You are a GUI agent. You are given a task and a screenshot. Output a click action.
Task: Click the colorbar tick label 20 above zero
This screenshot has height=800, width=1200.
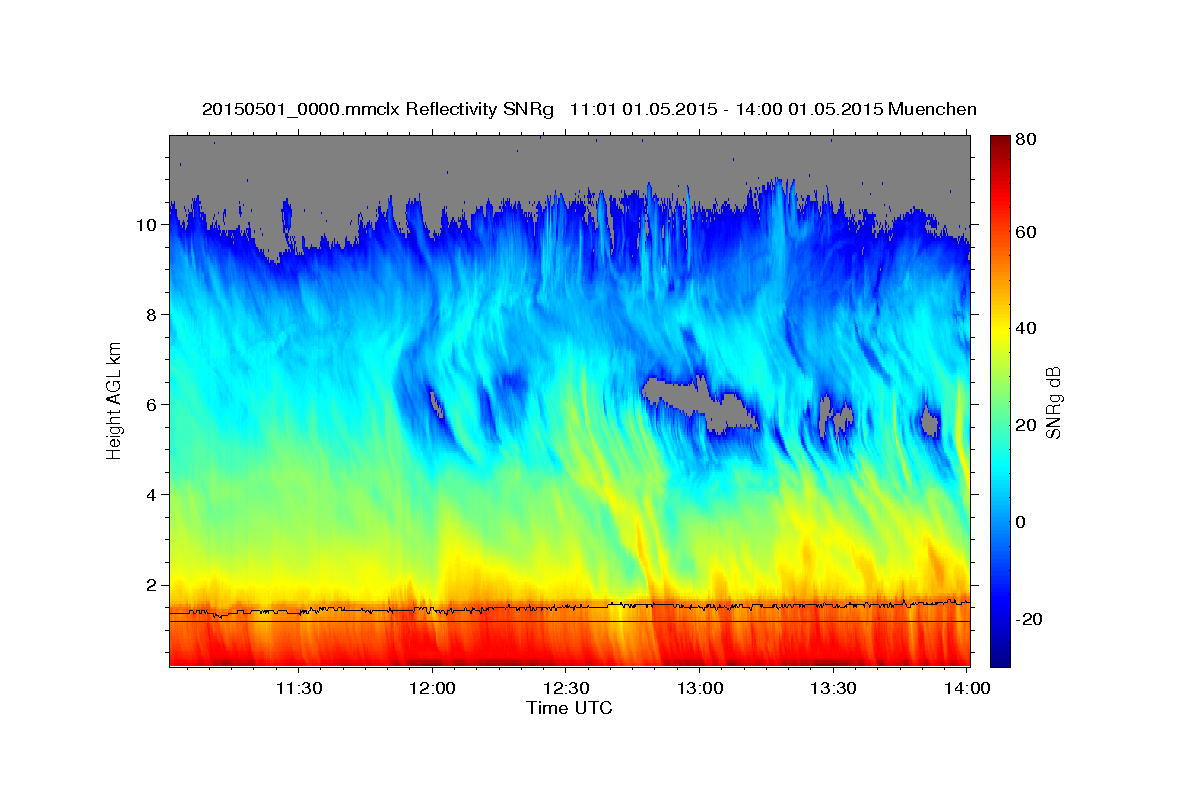(x=1025, y=425)
